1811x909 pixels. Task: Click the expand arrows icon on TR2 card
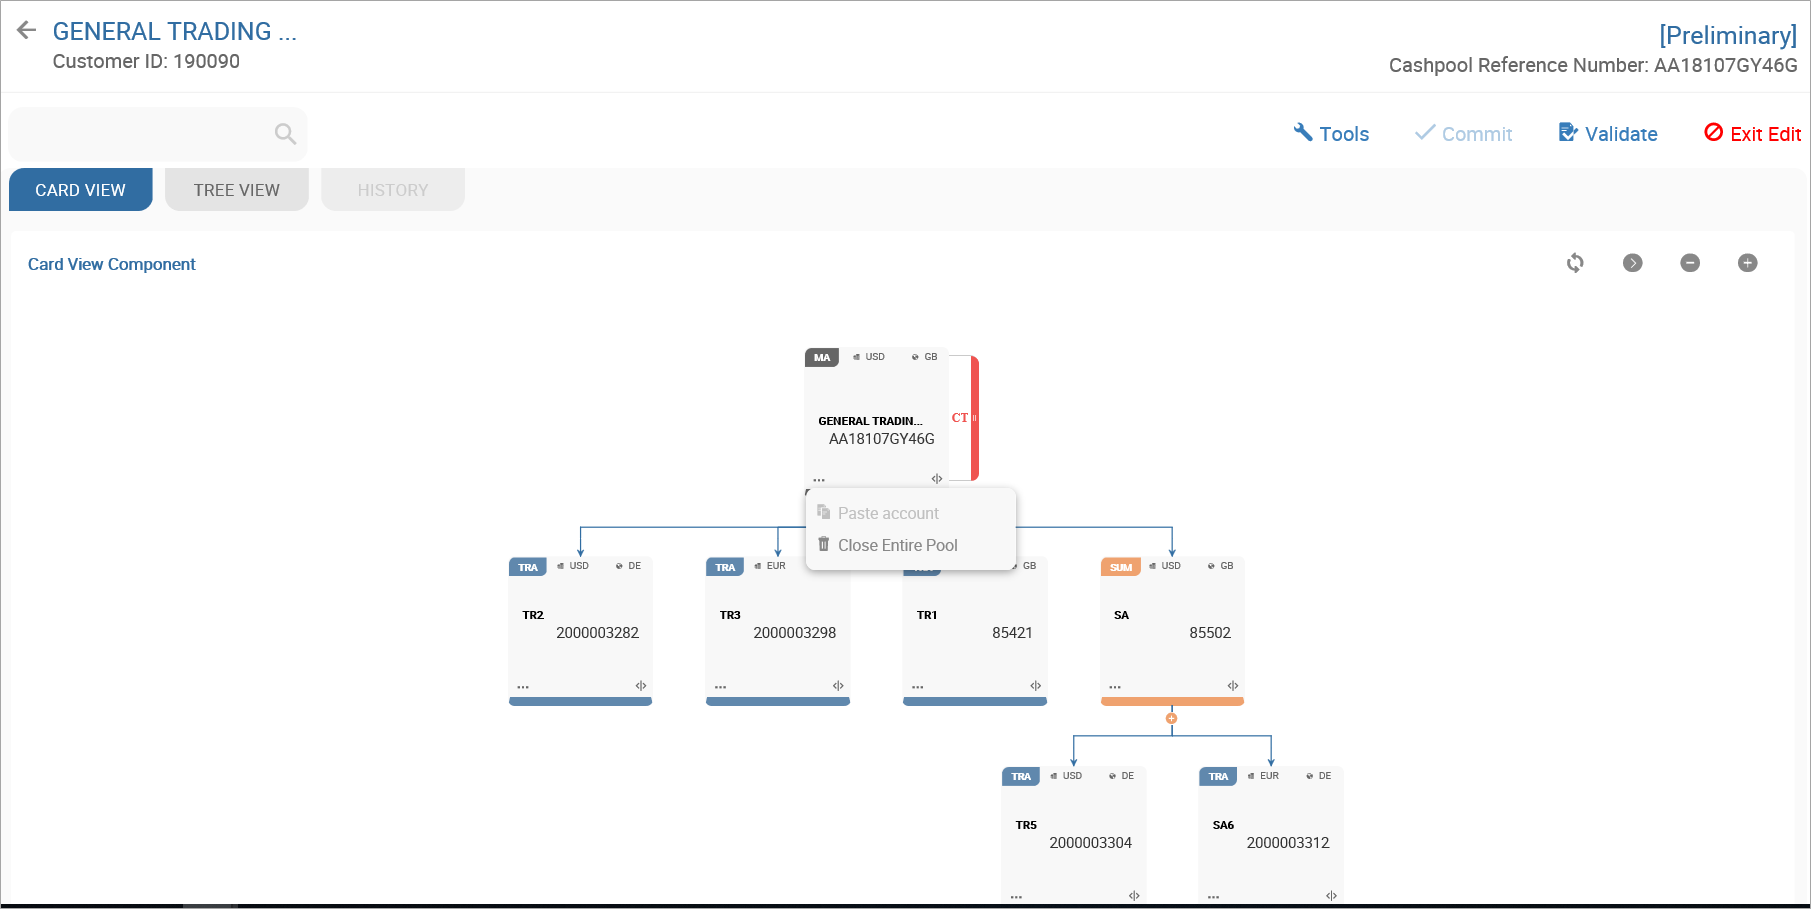[x=641, y=686]
